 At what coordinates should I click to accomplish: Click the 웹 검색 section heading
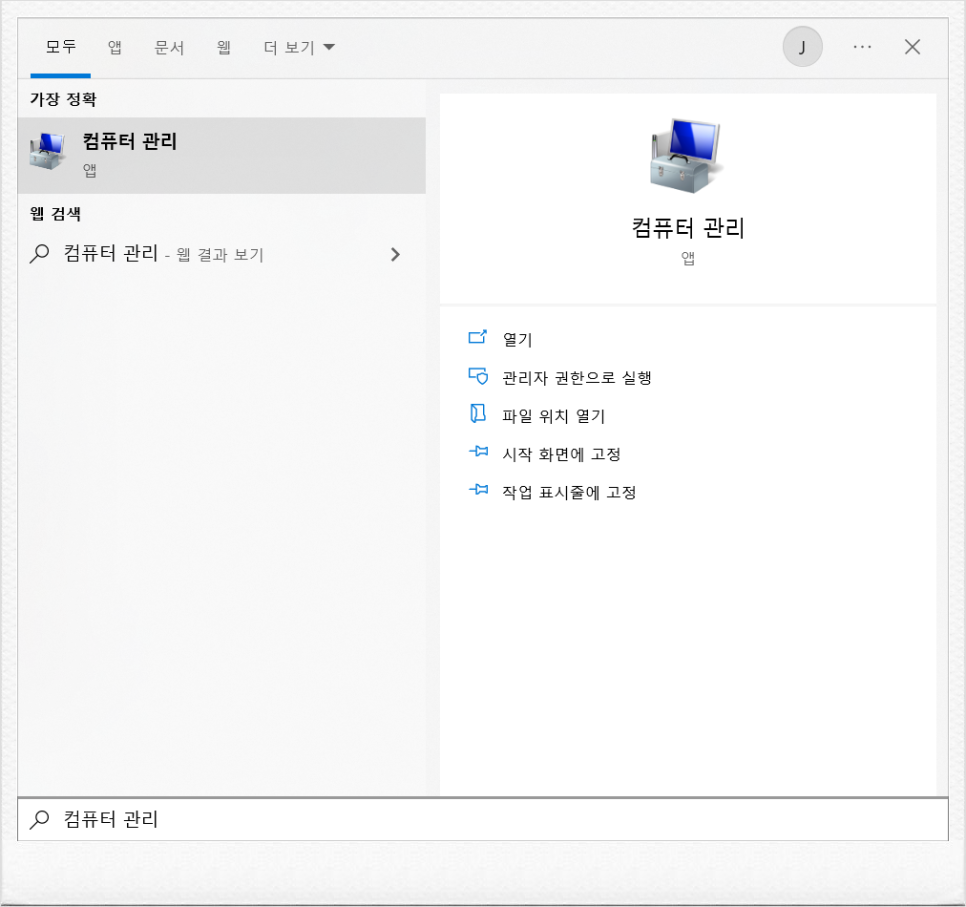click(x=55, y=214)
